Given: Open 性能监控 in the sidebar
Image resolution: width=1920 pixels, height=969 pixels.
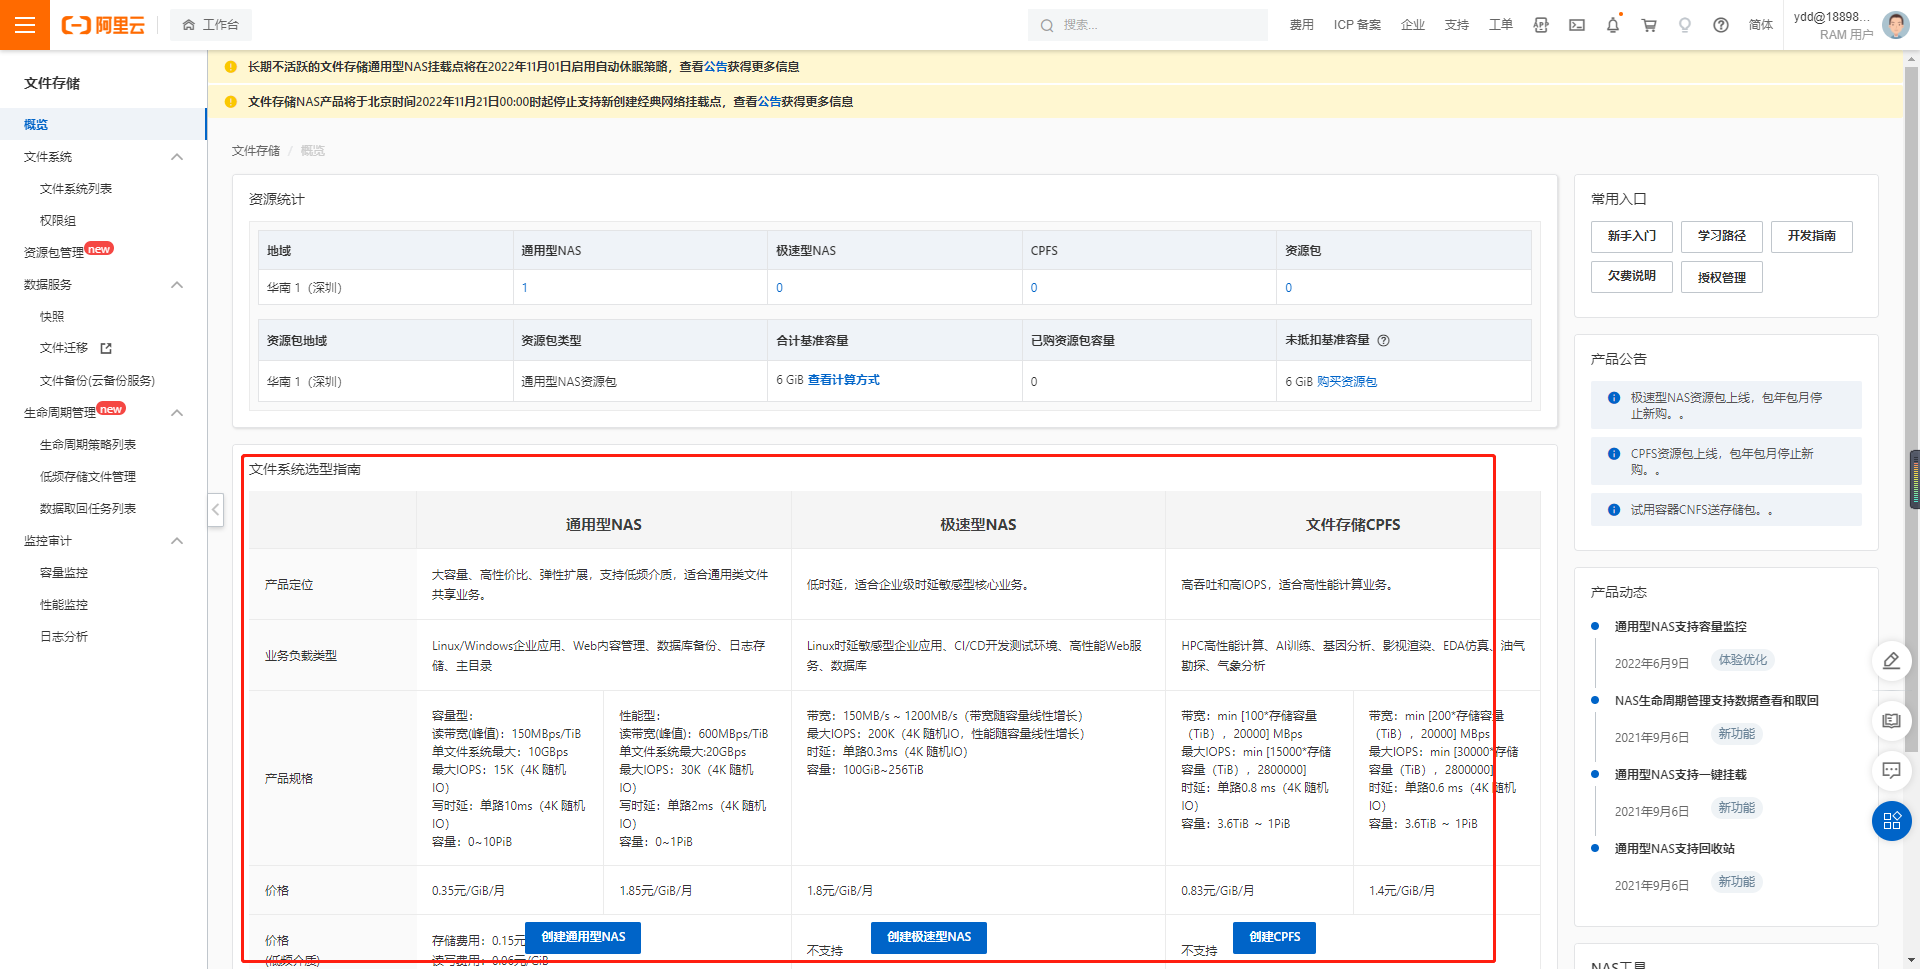Looking at the screenshot, I should (x=64, y=605).
